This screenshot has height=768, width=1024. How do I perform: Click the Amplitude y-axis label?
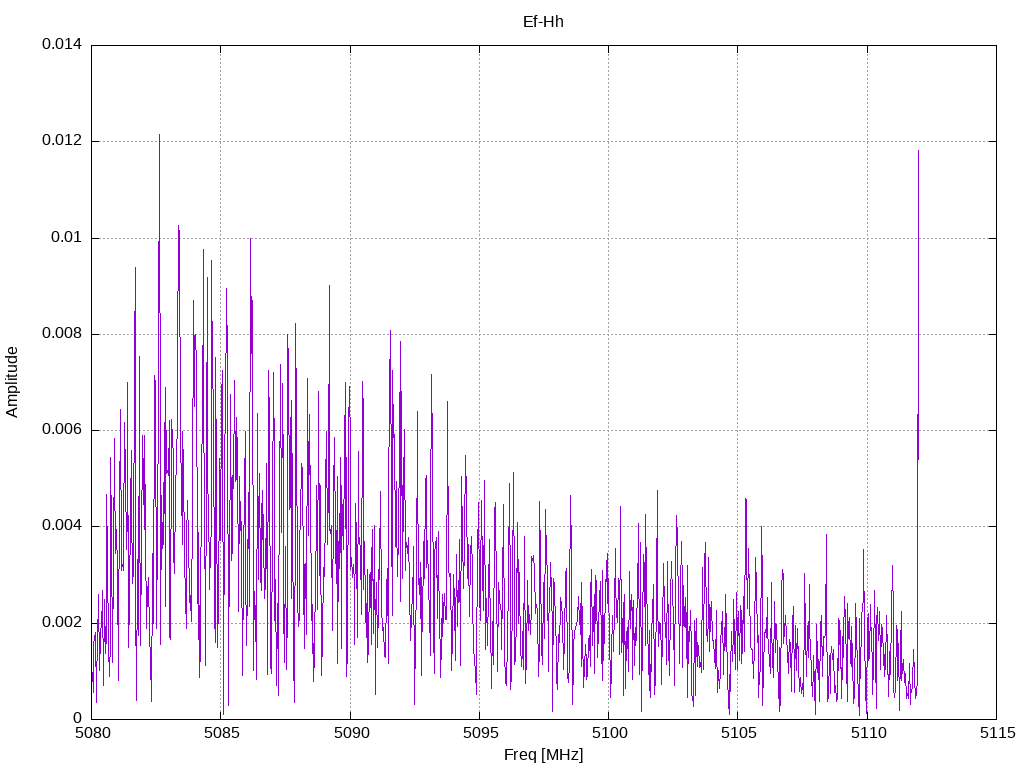pyautogui.click(x=12, y=382)
